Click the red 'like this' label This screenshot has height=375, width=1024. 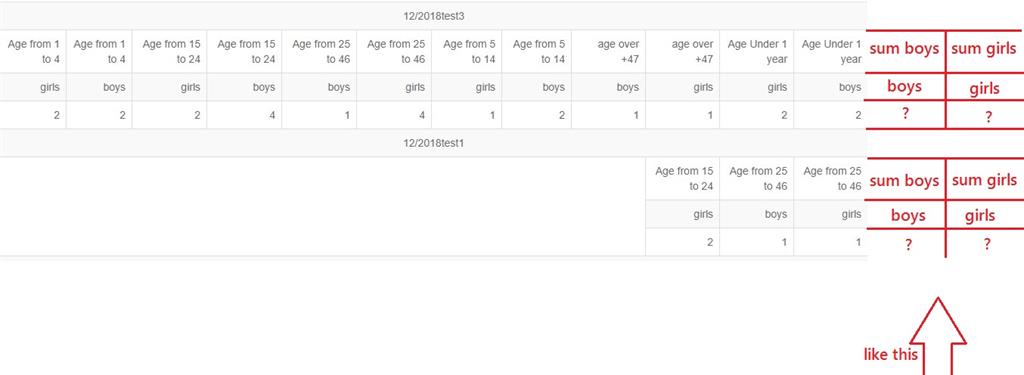click(890, 355)
